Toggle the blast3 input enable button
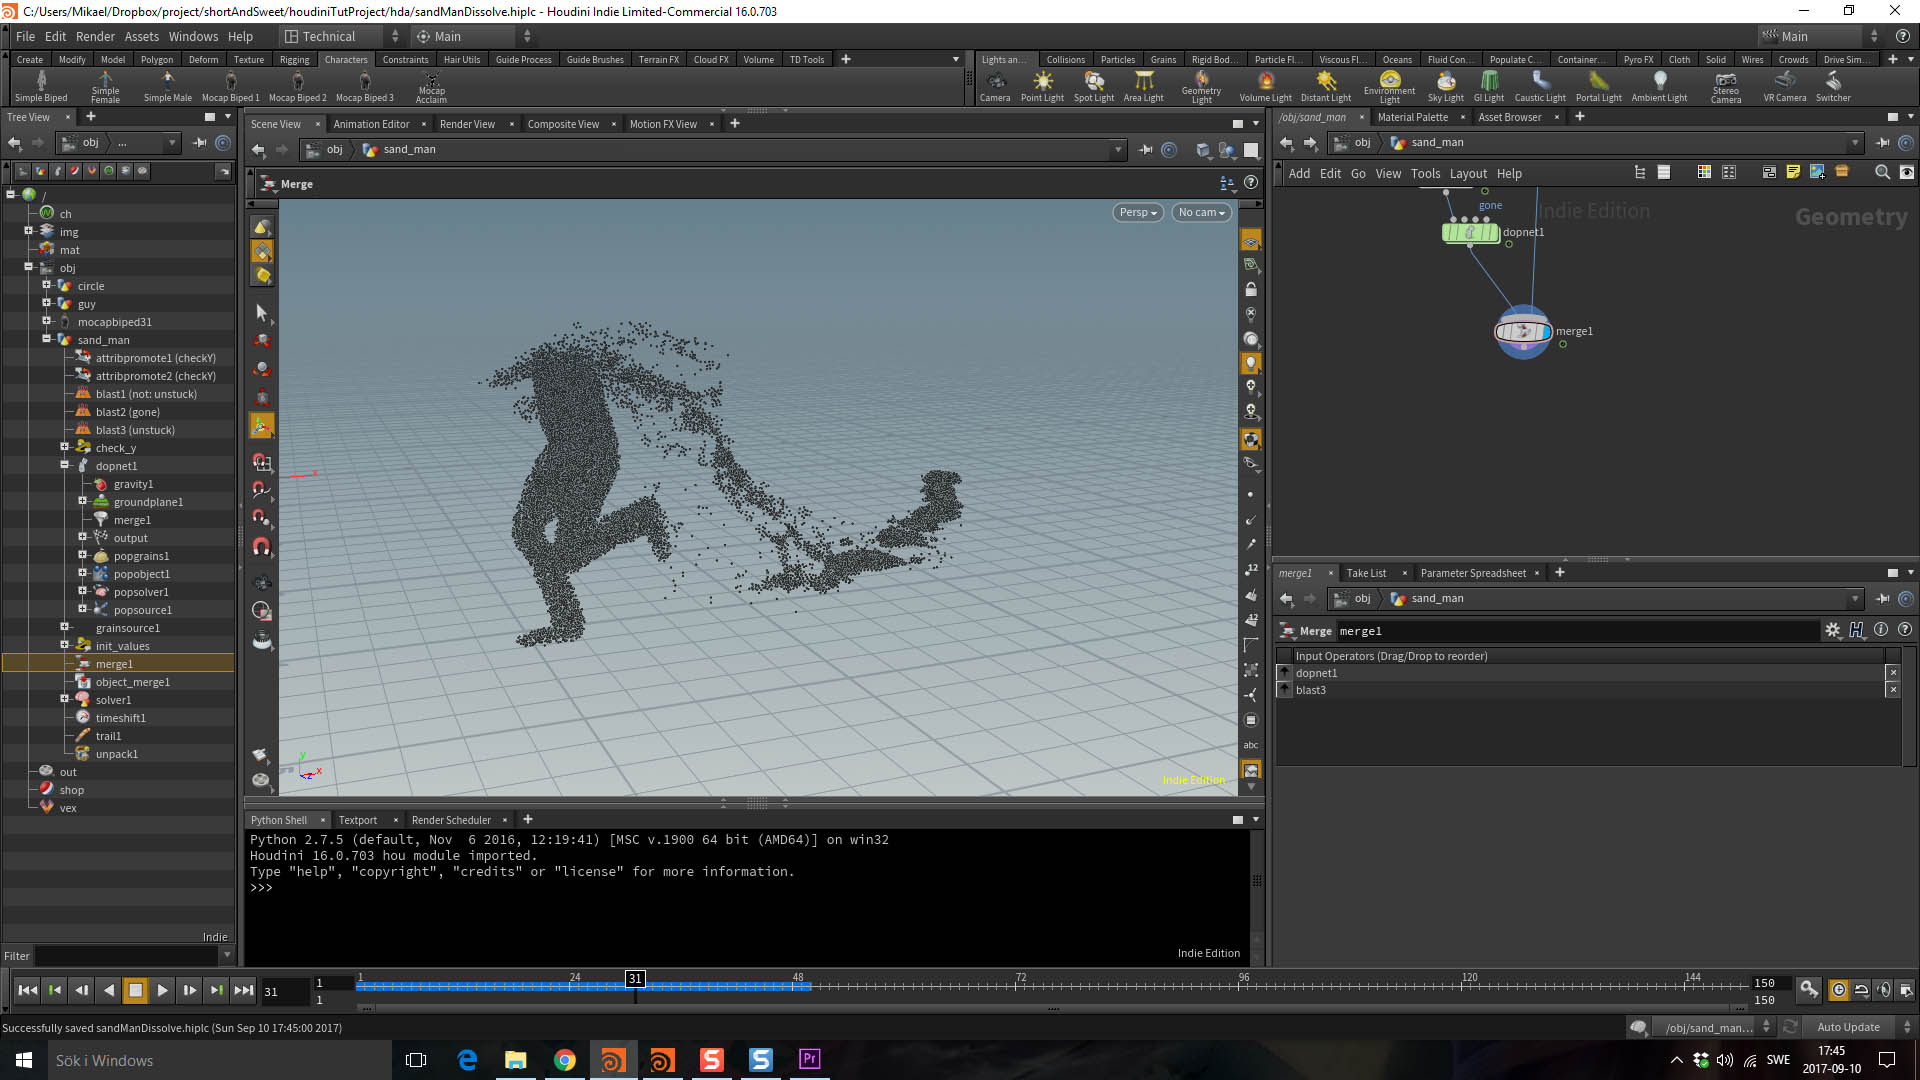This screenshot has width=1920, height=1080. coord(1284,690)
